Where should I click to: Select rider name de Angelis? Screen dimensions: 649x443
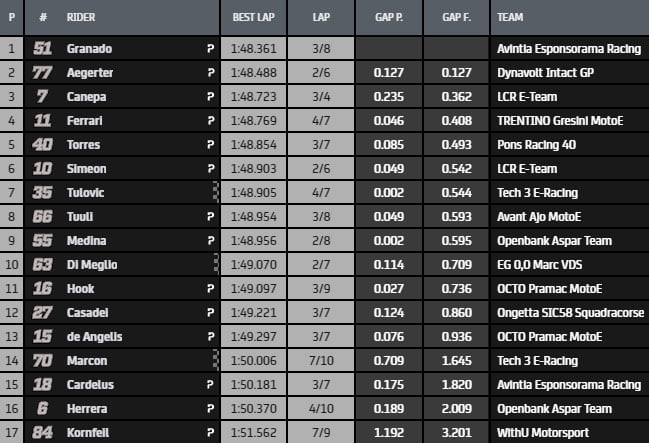coord(95,336)
